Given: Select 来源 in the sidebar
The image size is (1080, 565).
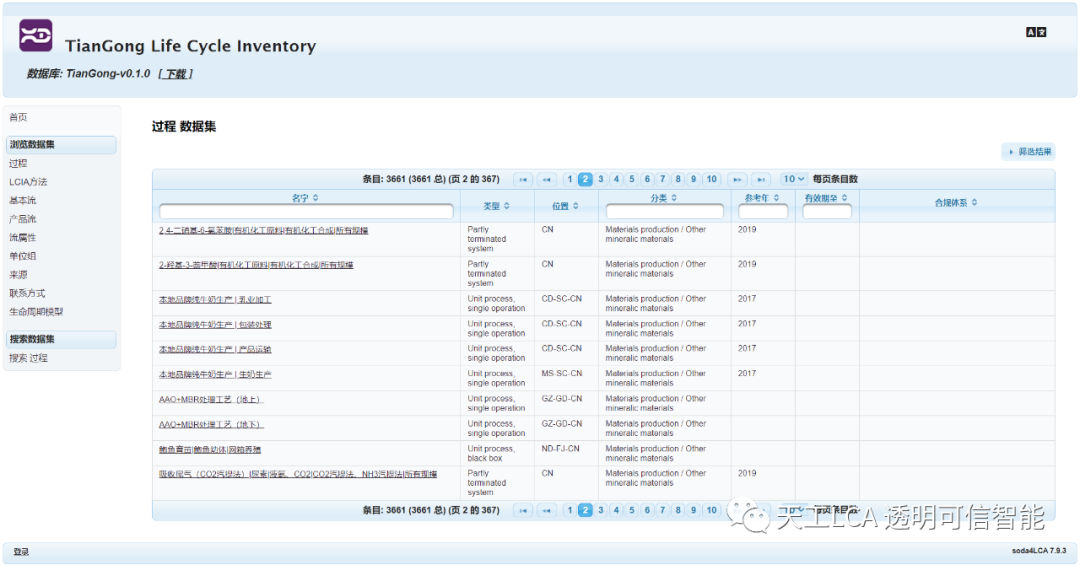Looking at the screenshot, I should [x=19, y=275].
